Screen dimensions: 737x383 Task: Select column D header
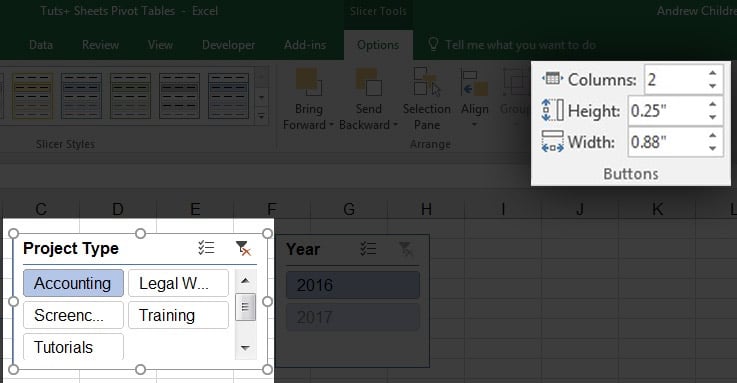pyautogui.click(x=118, y=209)
